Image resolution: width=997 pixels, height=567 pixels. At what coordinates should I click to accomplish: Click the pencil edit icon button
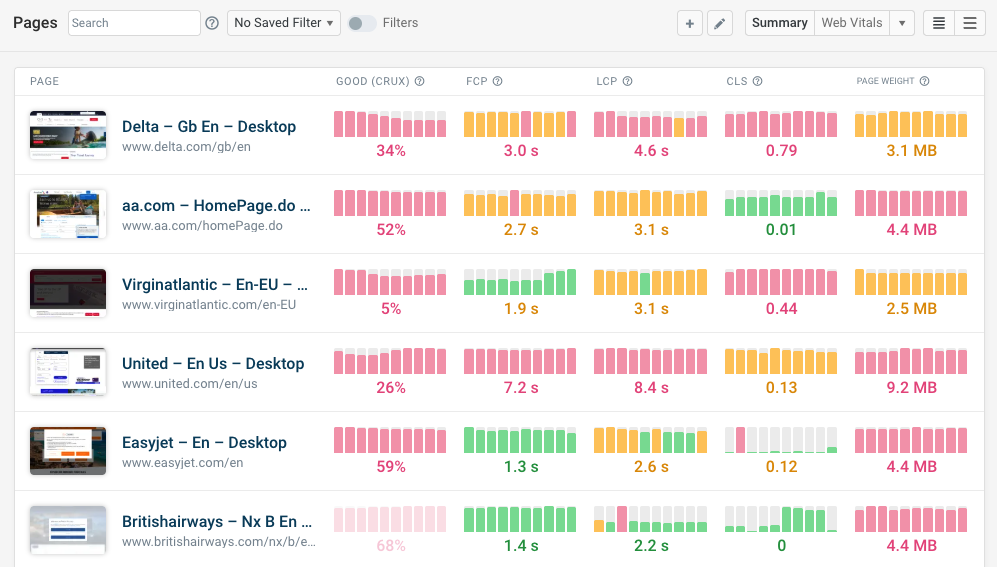pos(720,24)
